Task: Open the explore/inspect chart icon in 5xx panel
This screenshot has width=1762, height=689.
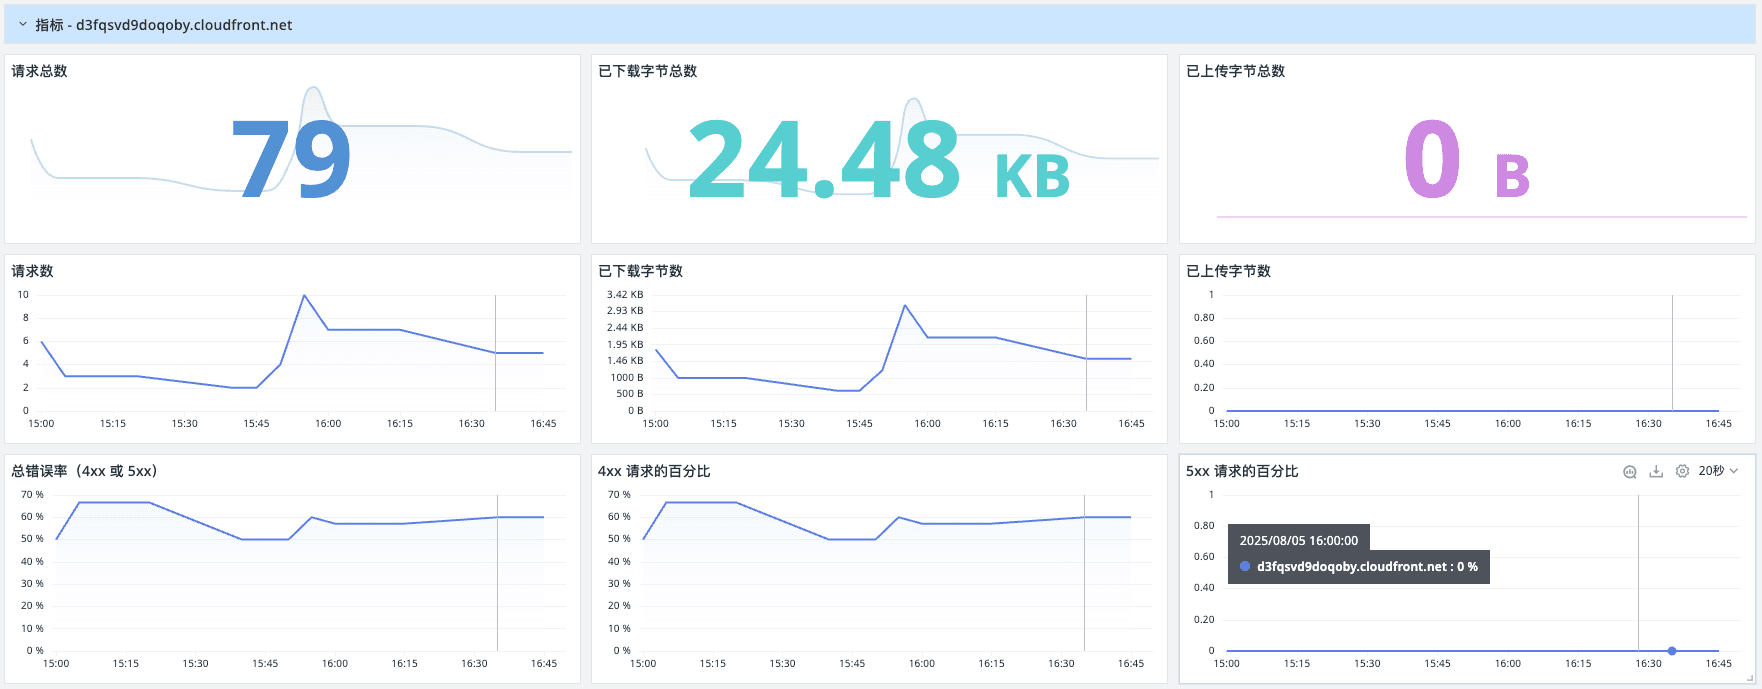Action: tap(1629, 472)
